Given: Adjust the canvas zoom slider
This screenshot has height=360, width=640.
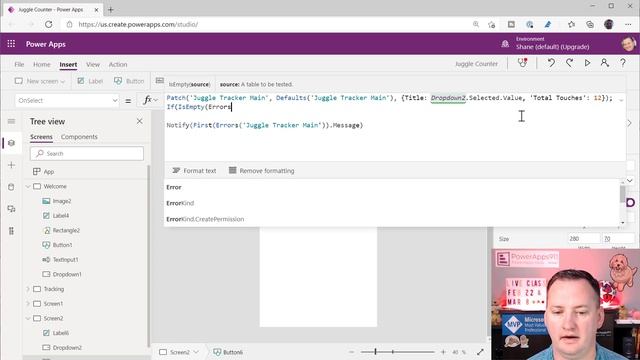Looking at the screenshot, I should coord(375,352).
